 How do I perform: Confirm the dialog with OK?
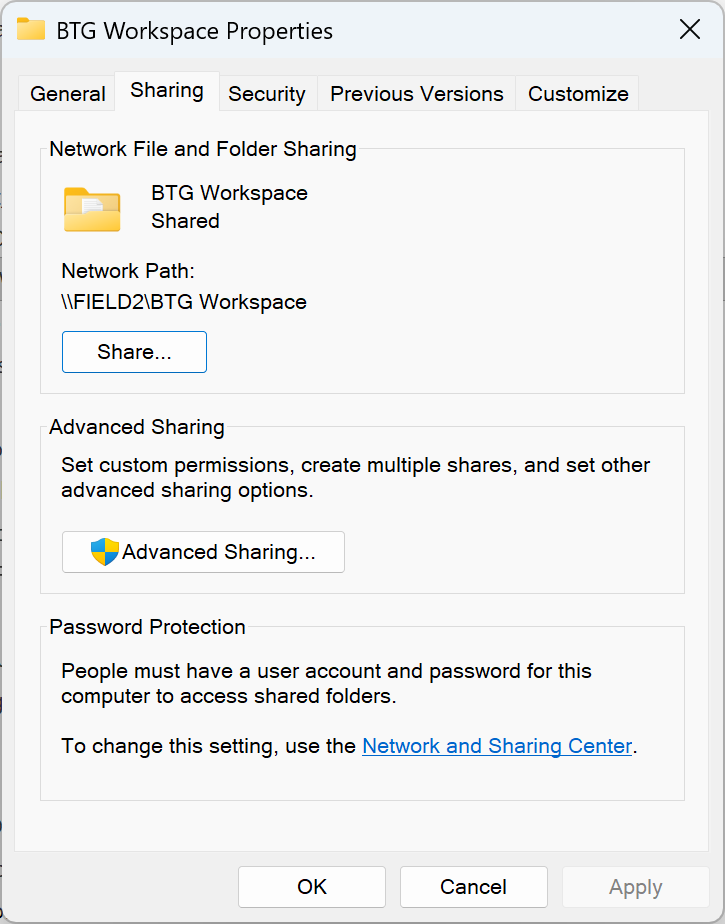312,887
